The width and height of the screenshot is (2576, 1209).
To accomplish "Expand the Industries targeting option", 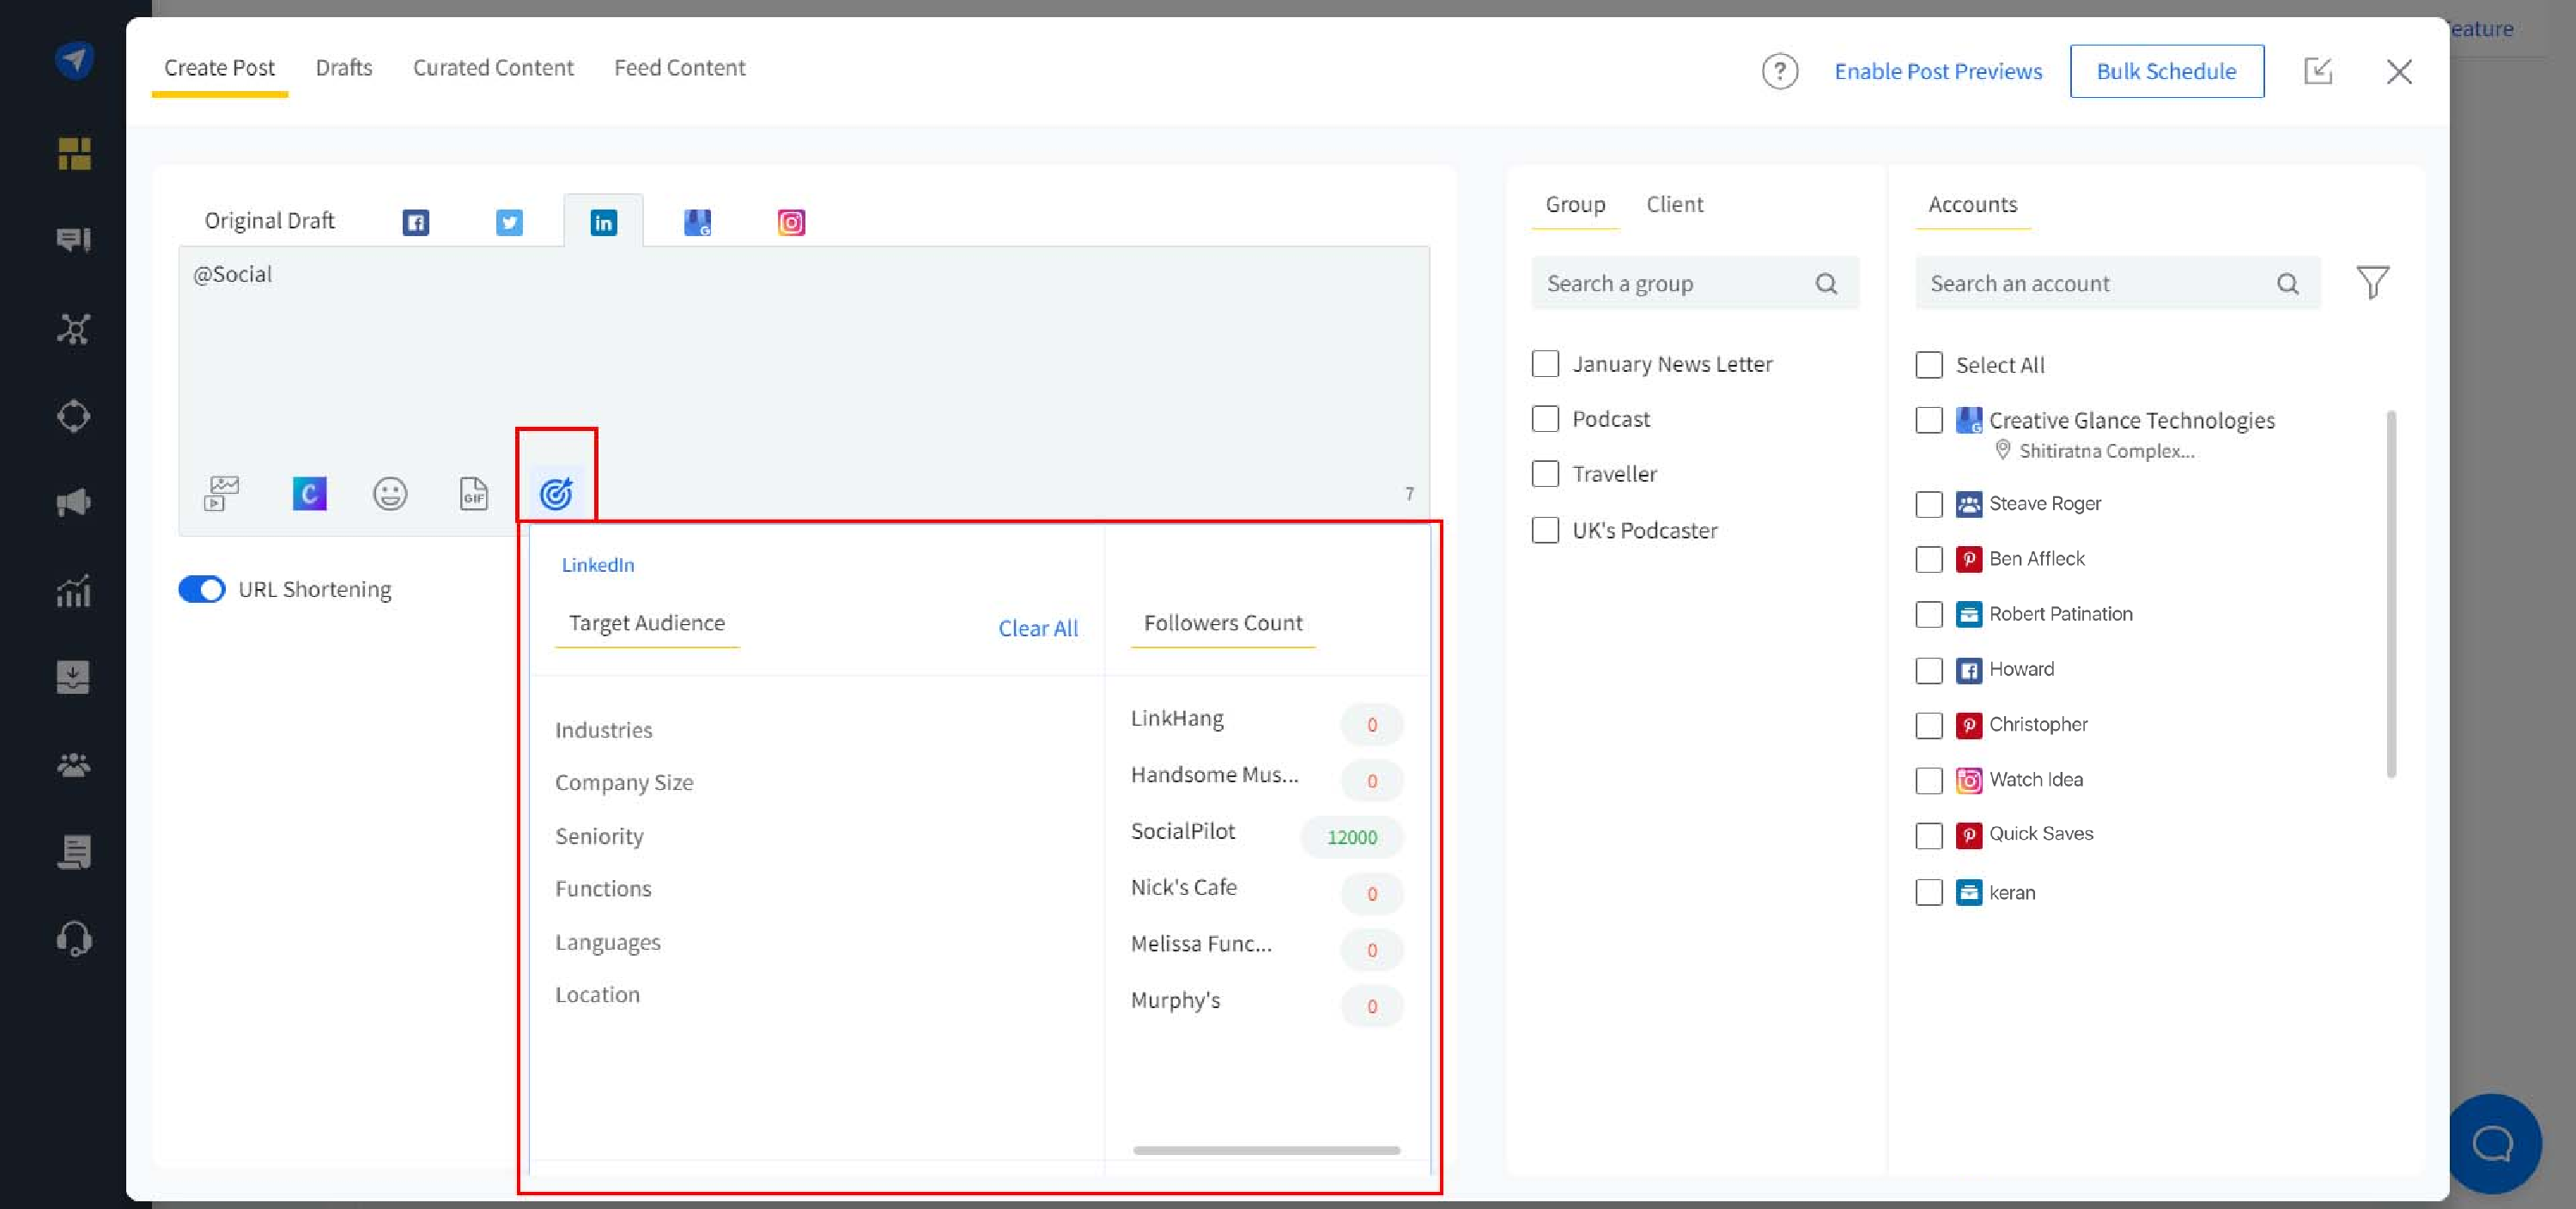I will coord(603,730).
